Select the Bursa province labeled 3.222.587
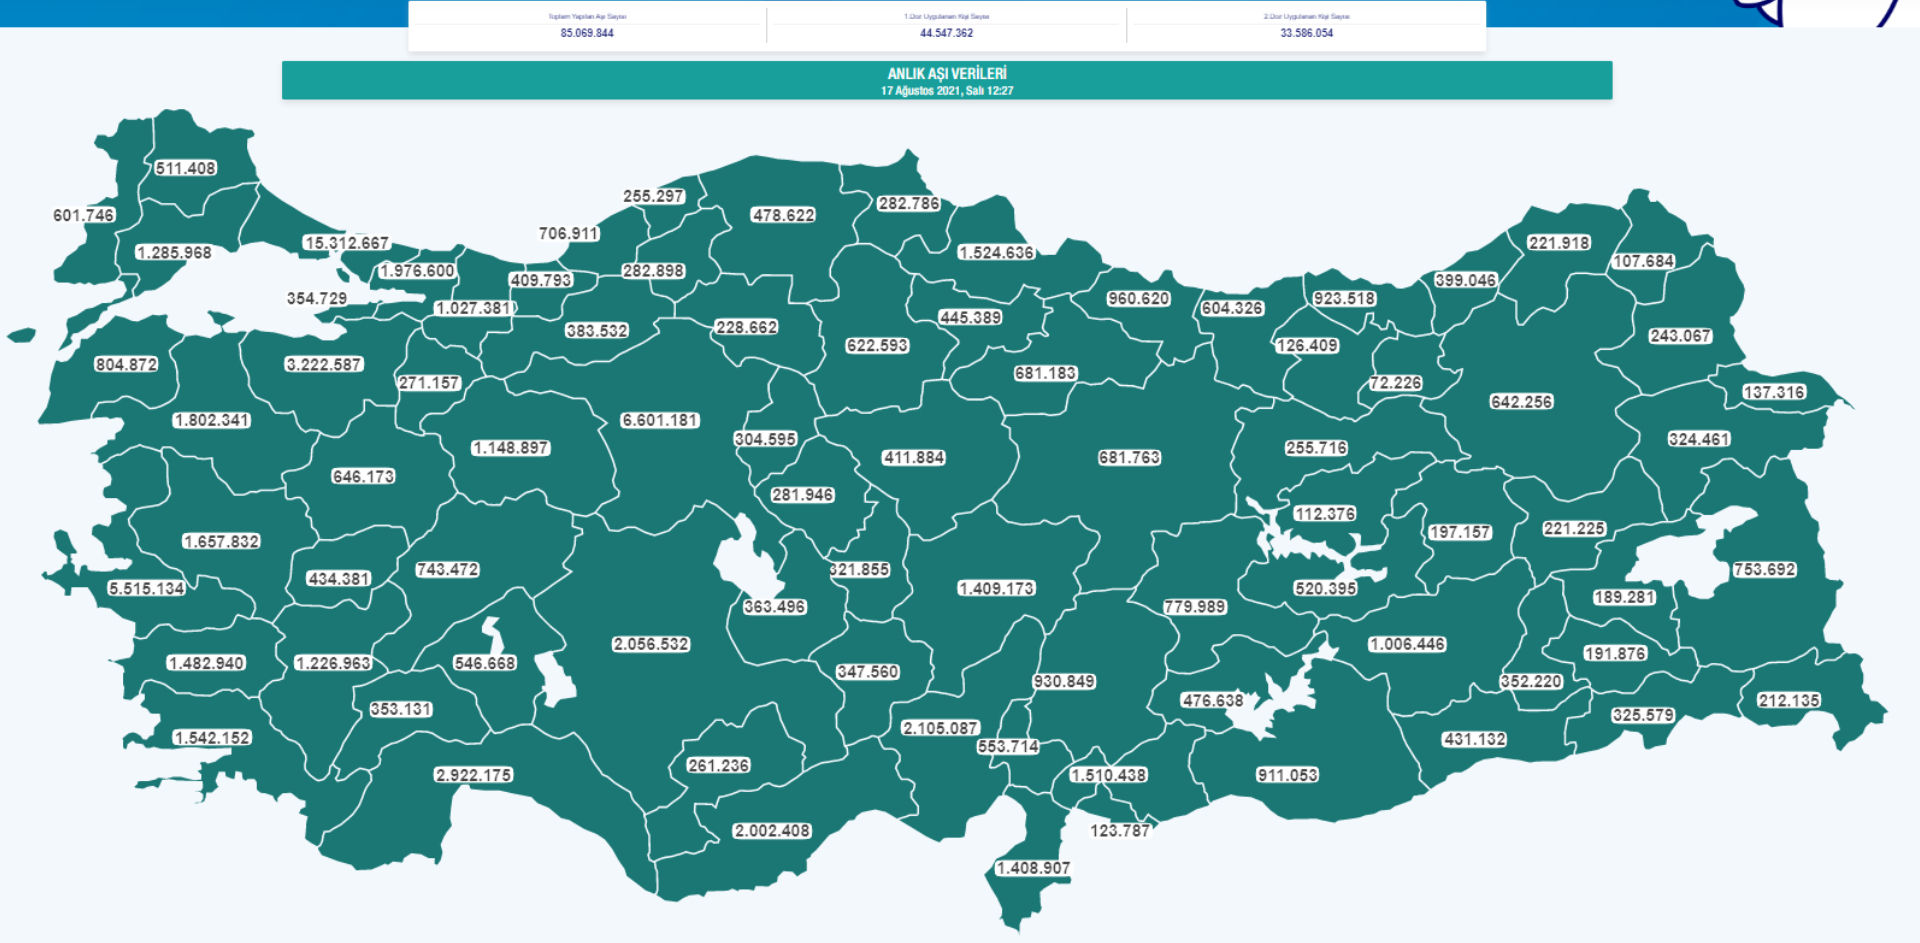Image resolution: width=1920 pixels, height=943 pixels. pyautogui.click(x=324, y=364)
